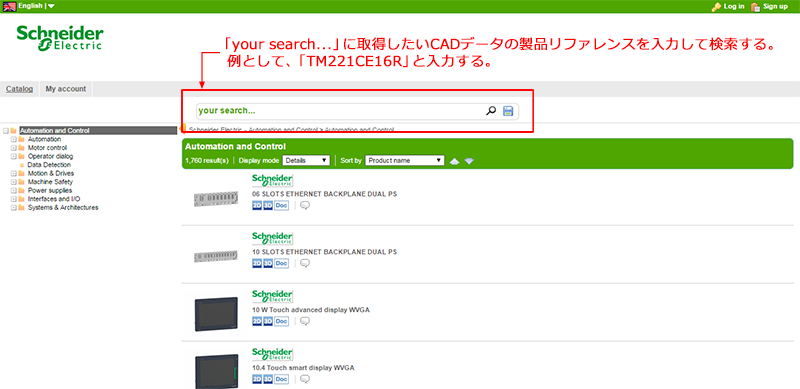
Task: Expand the Machine Safety tree folder
Action: (14, 182)
